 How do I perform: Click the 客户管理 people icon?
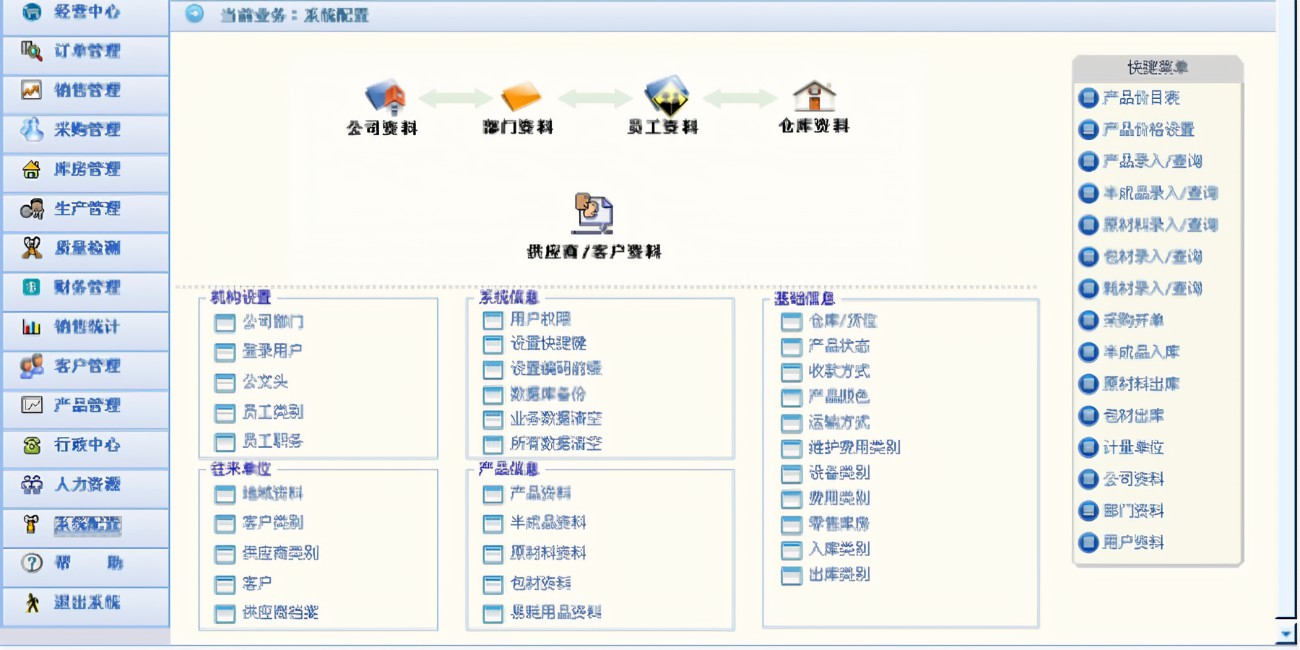tap(32, 366)
